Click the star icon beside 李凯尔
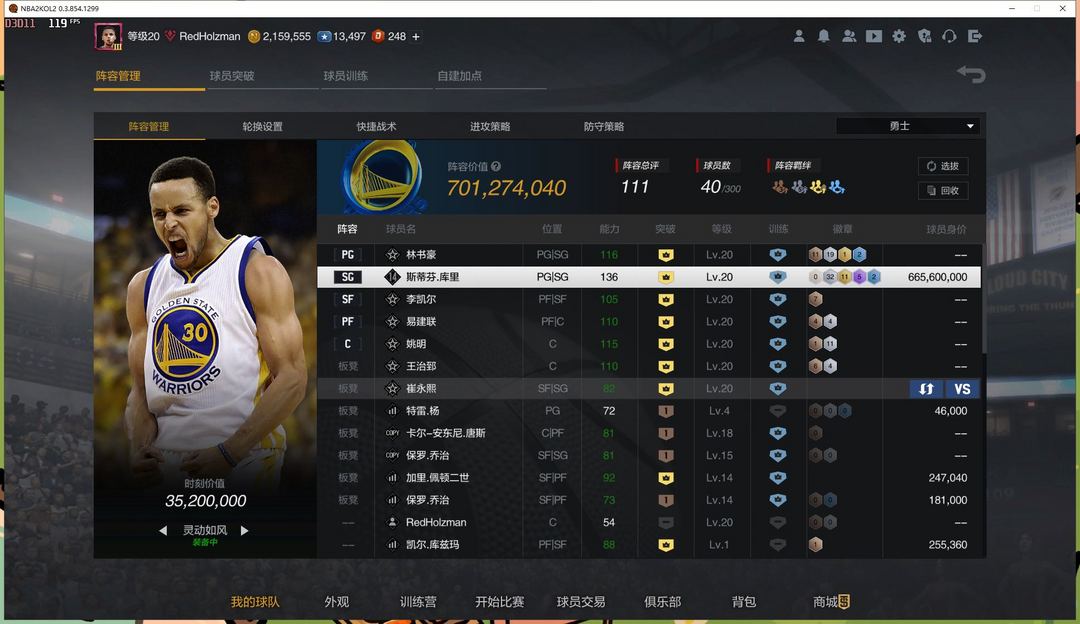 coord(392,300)
